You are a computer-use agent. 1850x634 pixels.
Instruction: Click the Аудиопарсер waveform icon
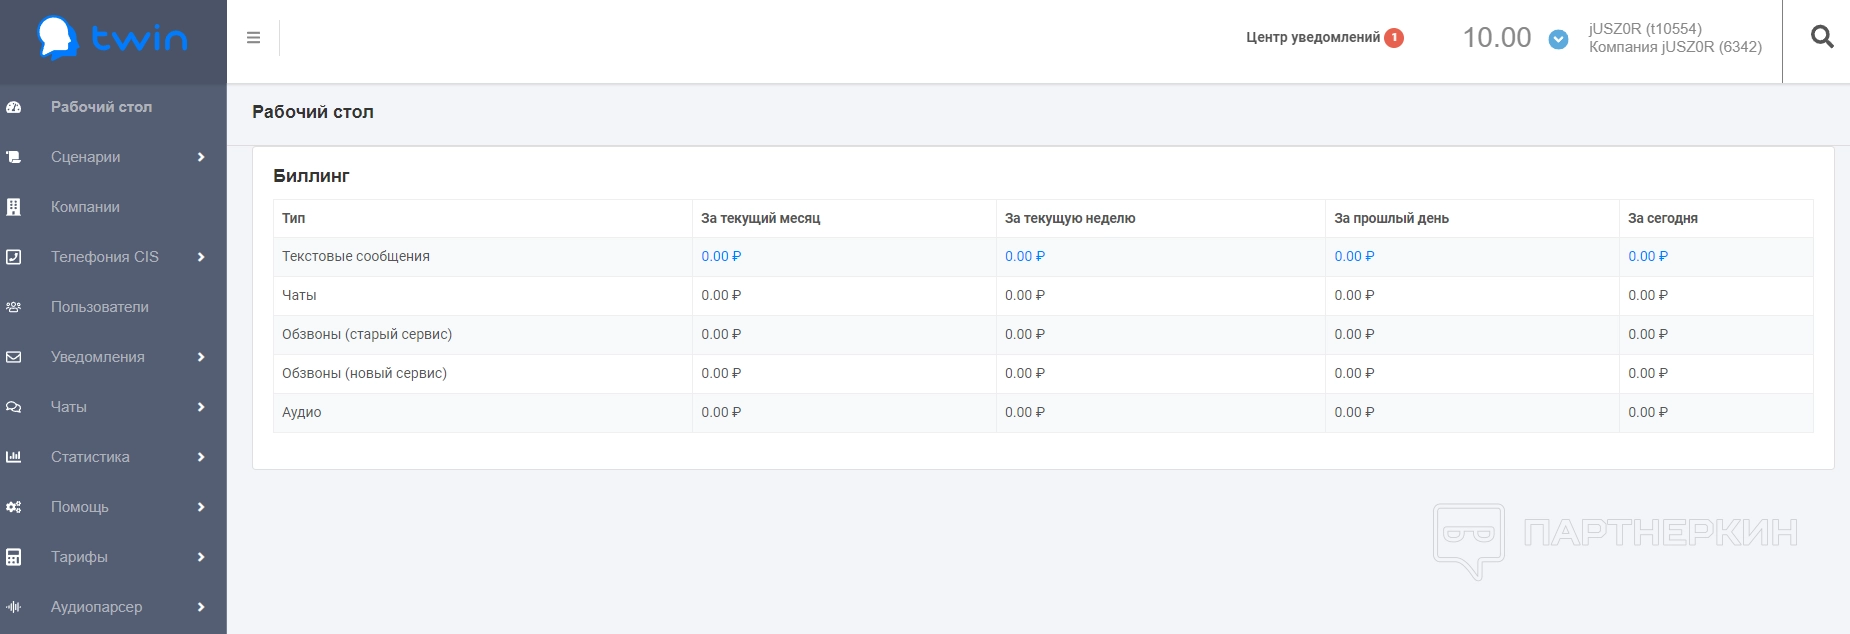pyautogui.click(x=14, y=607)
